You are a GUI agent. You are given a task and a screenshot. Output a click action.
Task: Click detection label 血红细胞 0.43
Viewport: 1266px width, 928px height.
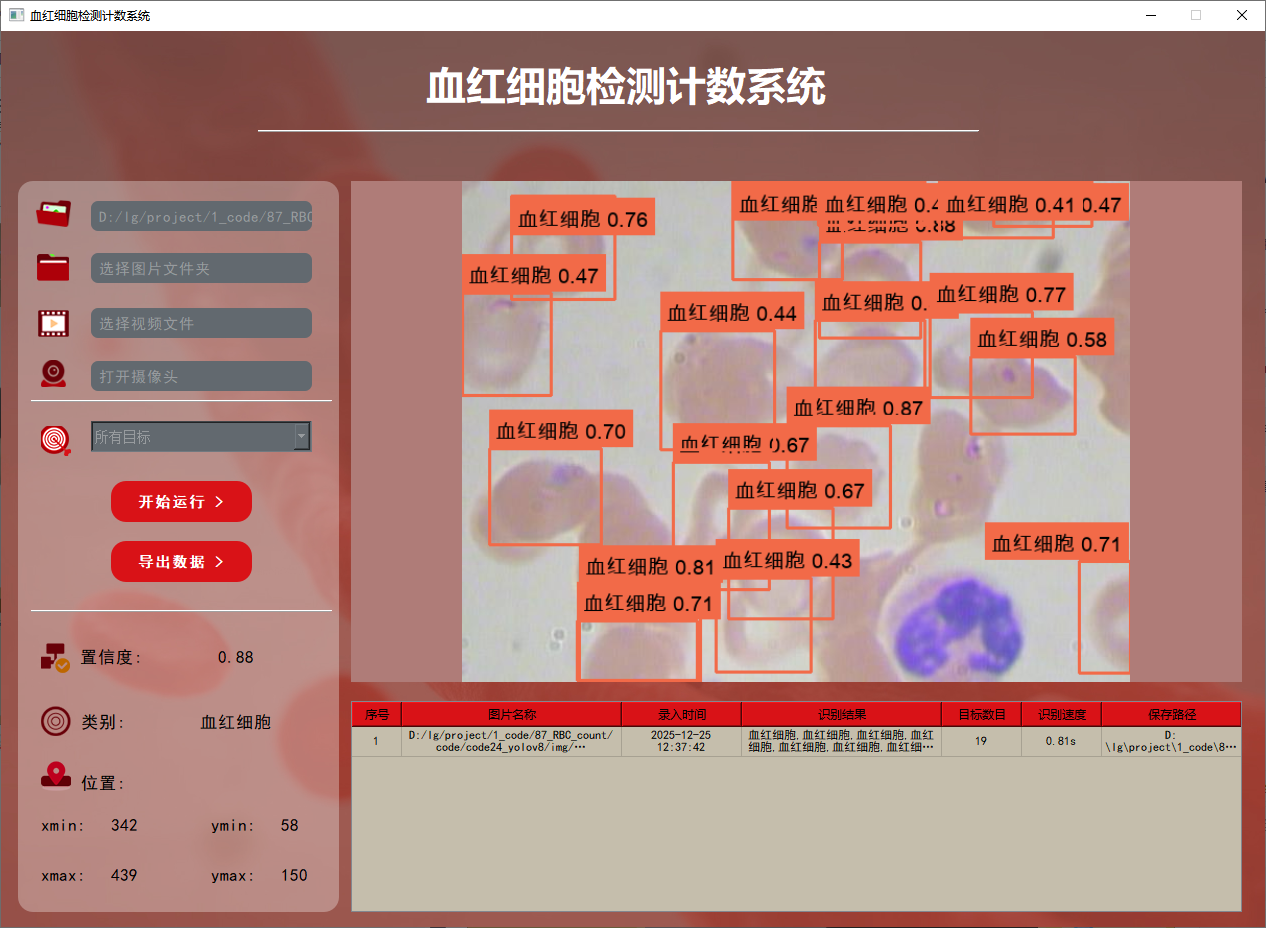788,560
